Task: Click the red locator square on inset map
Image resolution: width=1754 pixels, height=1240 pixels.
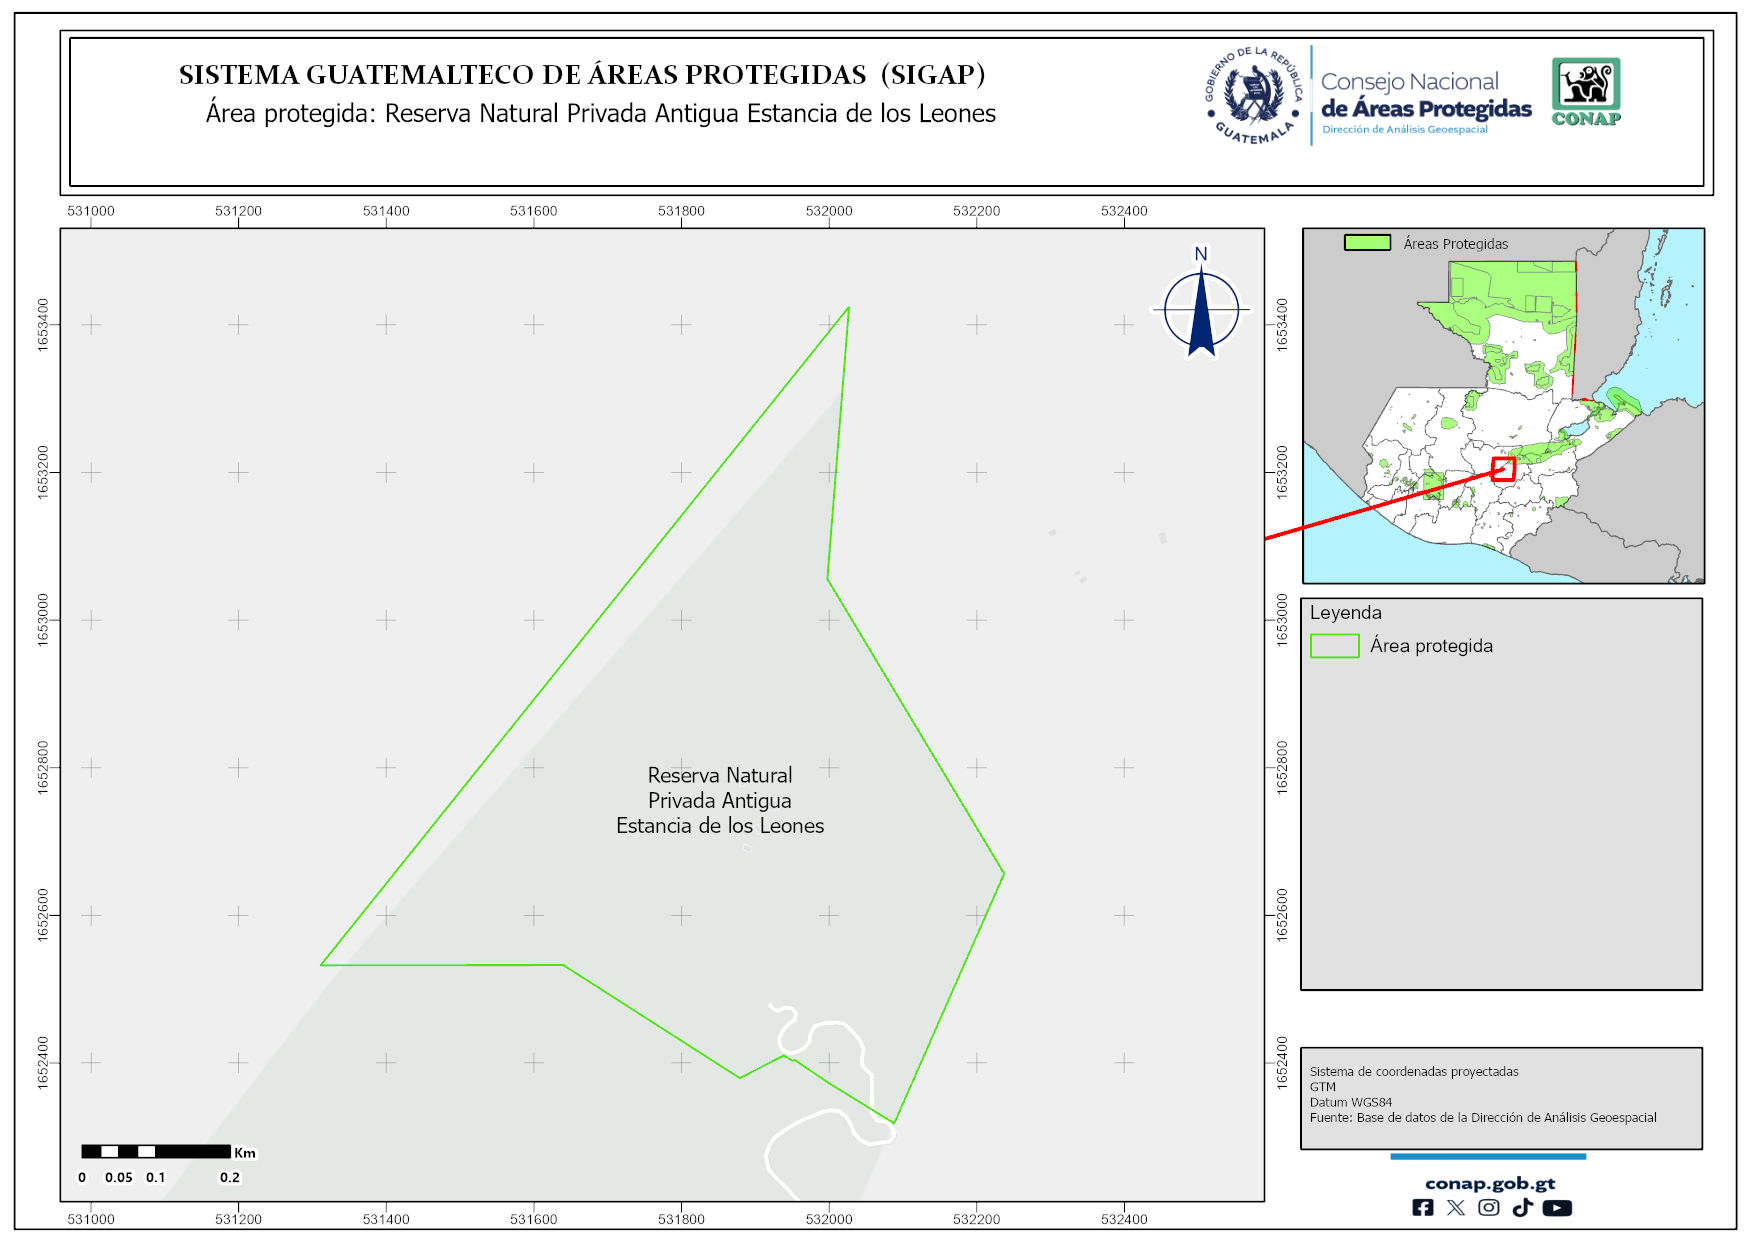Action: [1503, 469]
